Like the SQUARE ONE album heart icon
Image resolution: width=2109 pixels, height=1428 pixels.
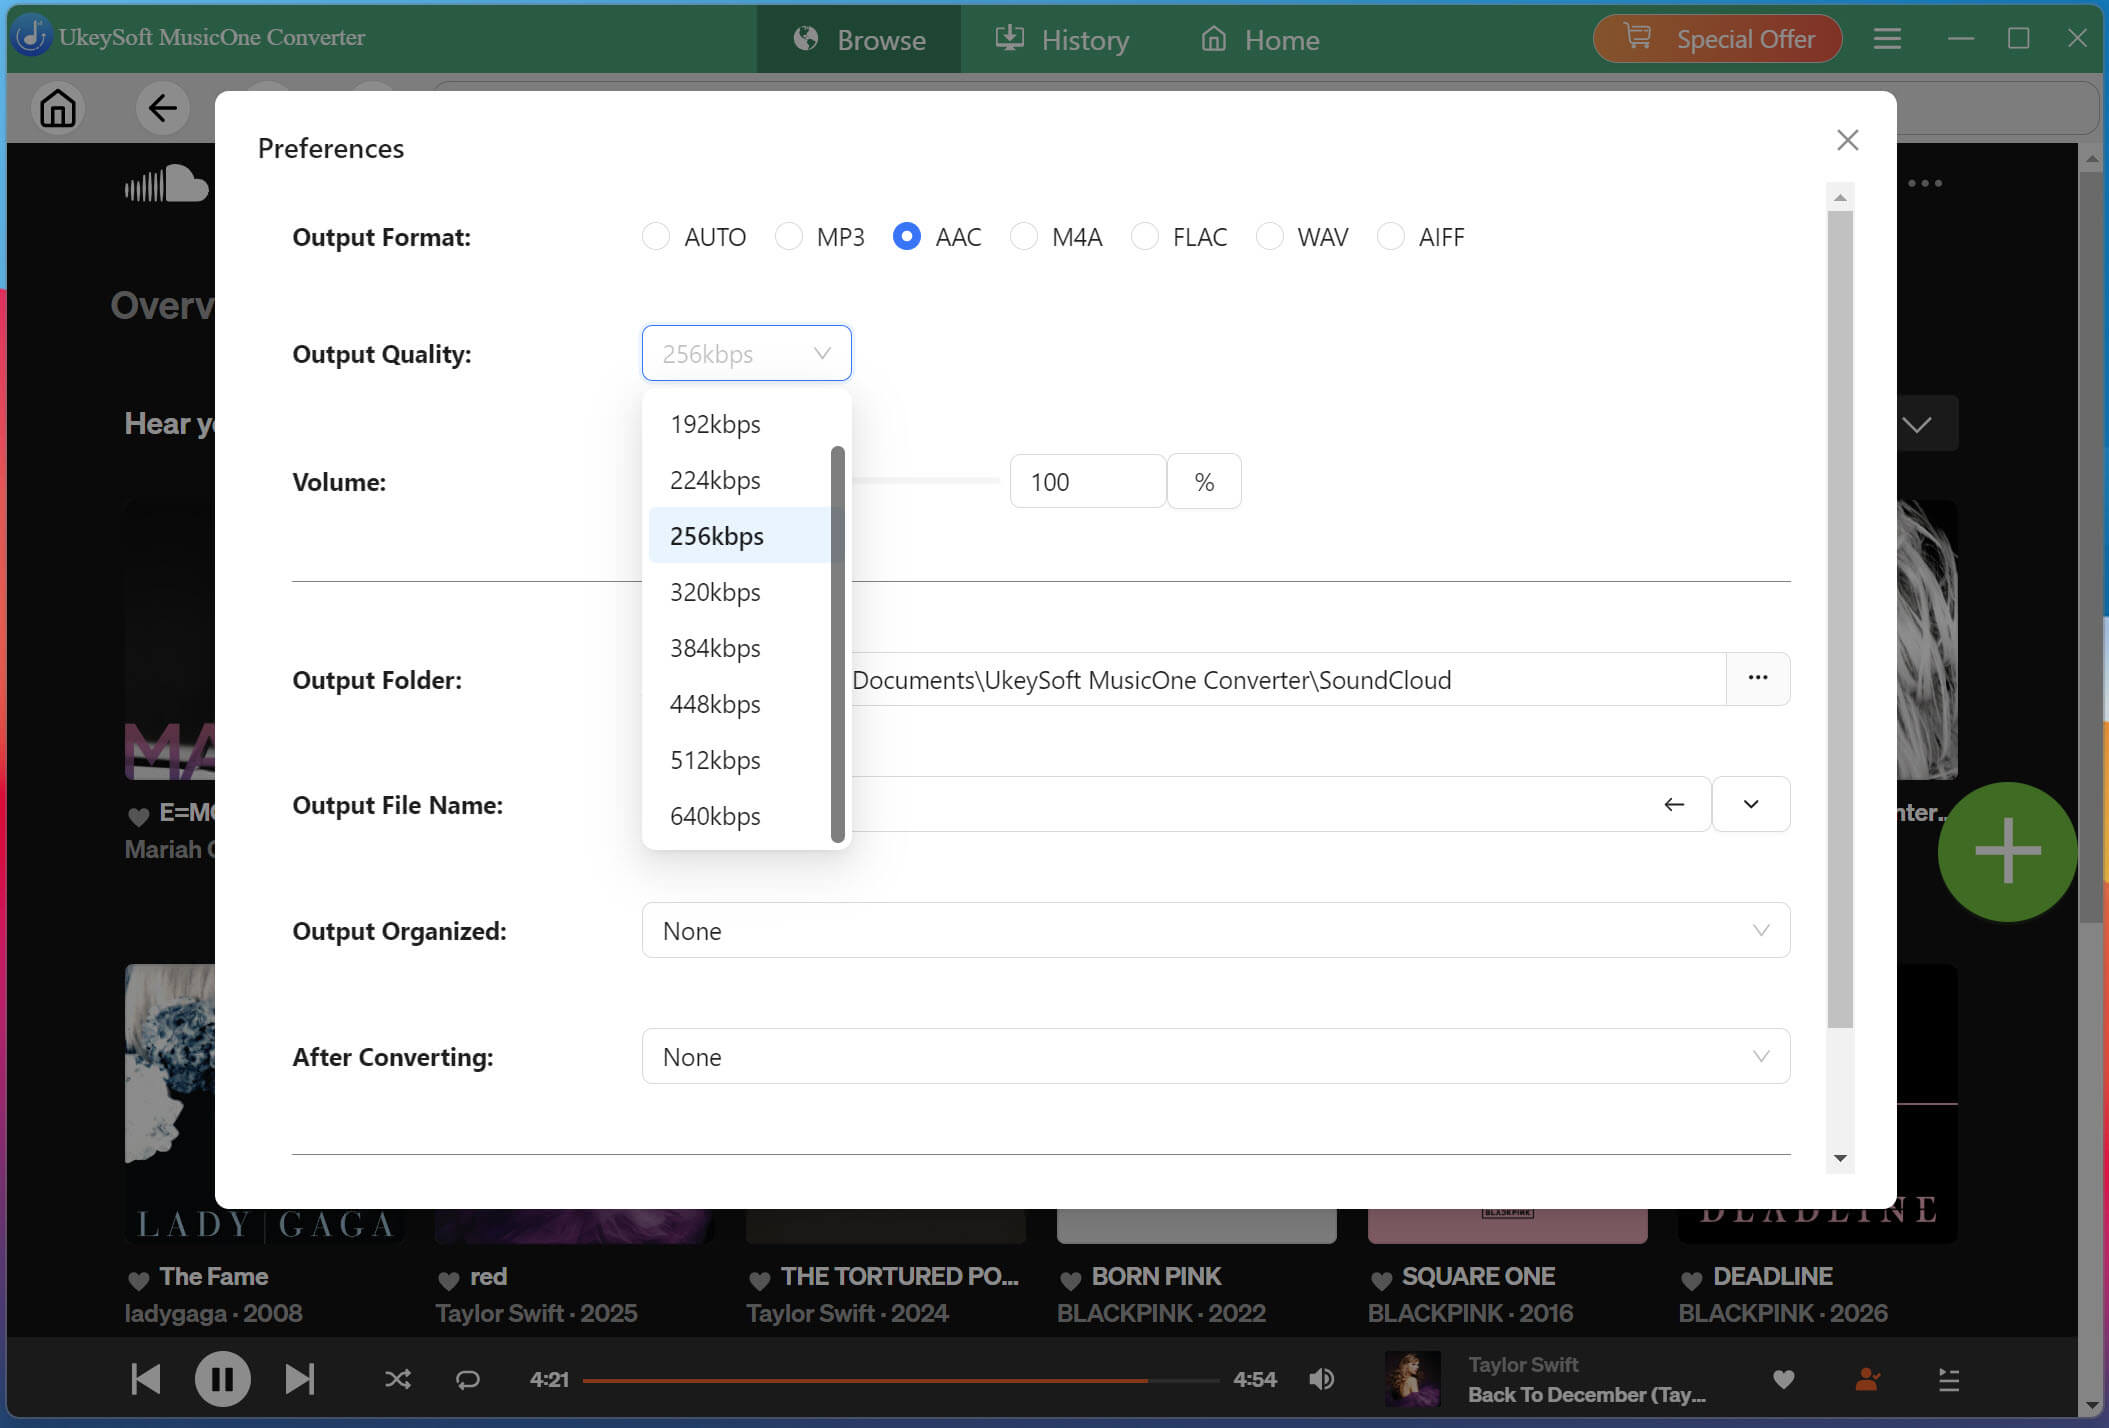[1381, 1279]
